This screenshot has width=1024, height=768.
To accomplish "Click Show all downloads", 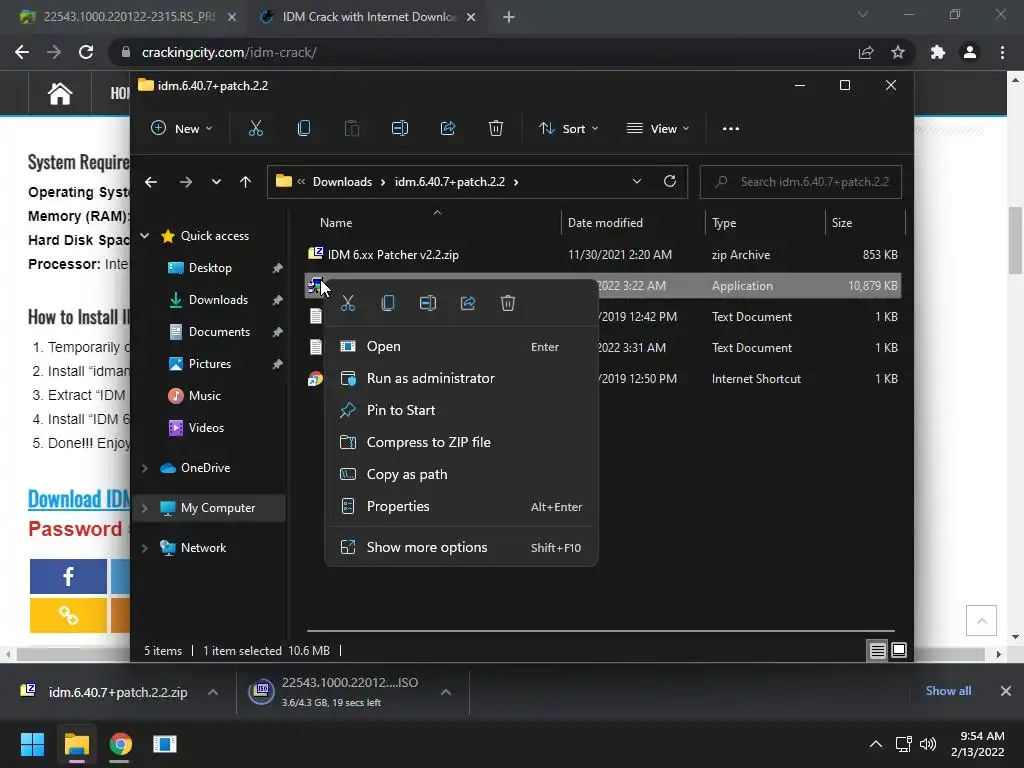I will (948, 690).
